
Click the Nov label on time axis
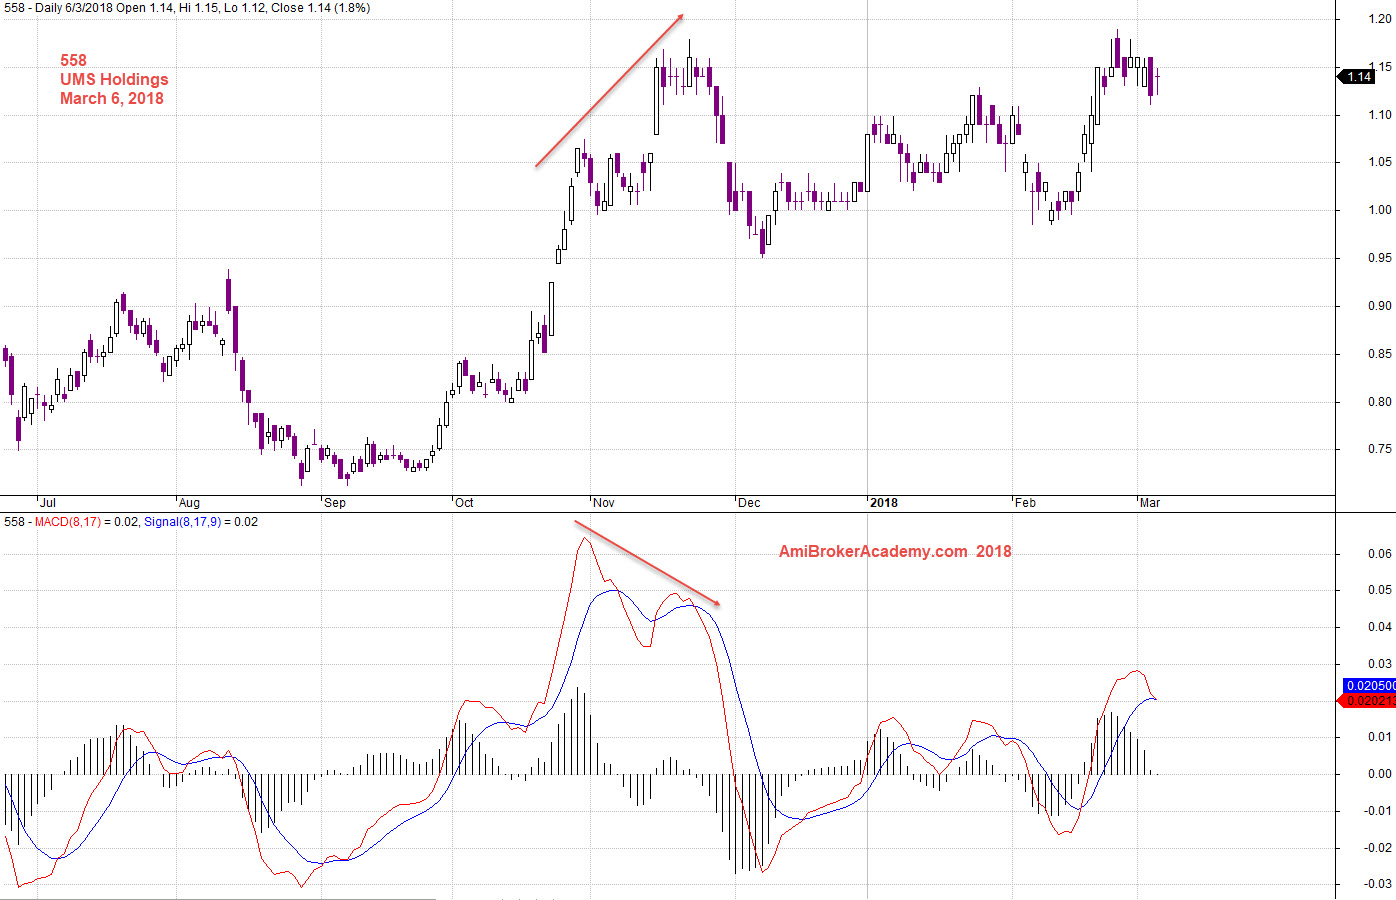pos(604,503)
